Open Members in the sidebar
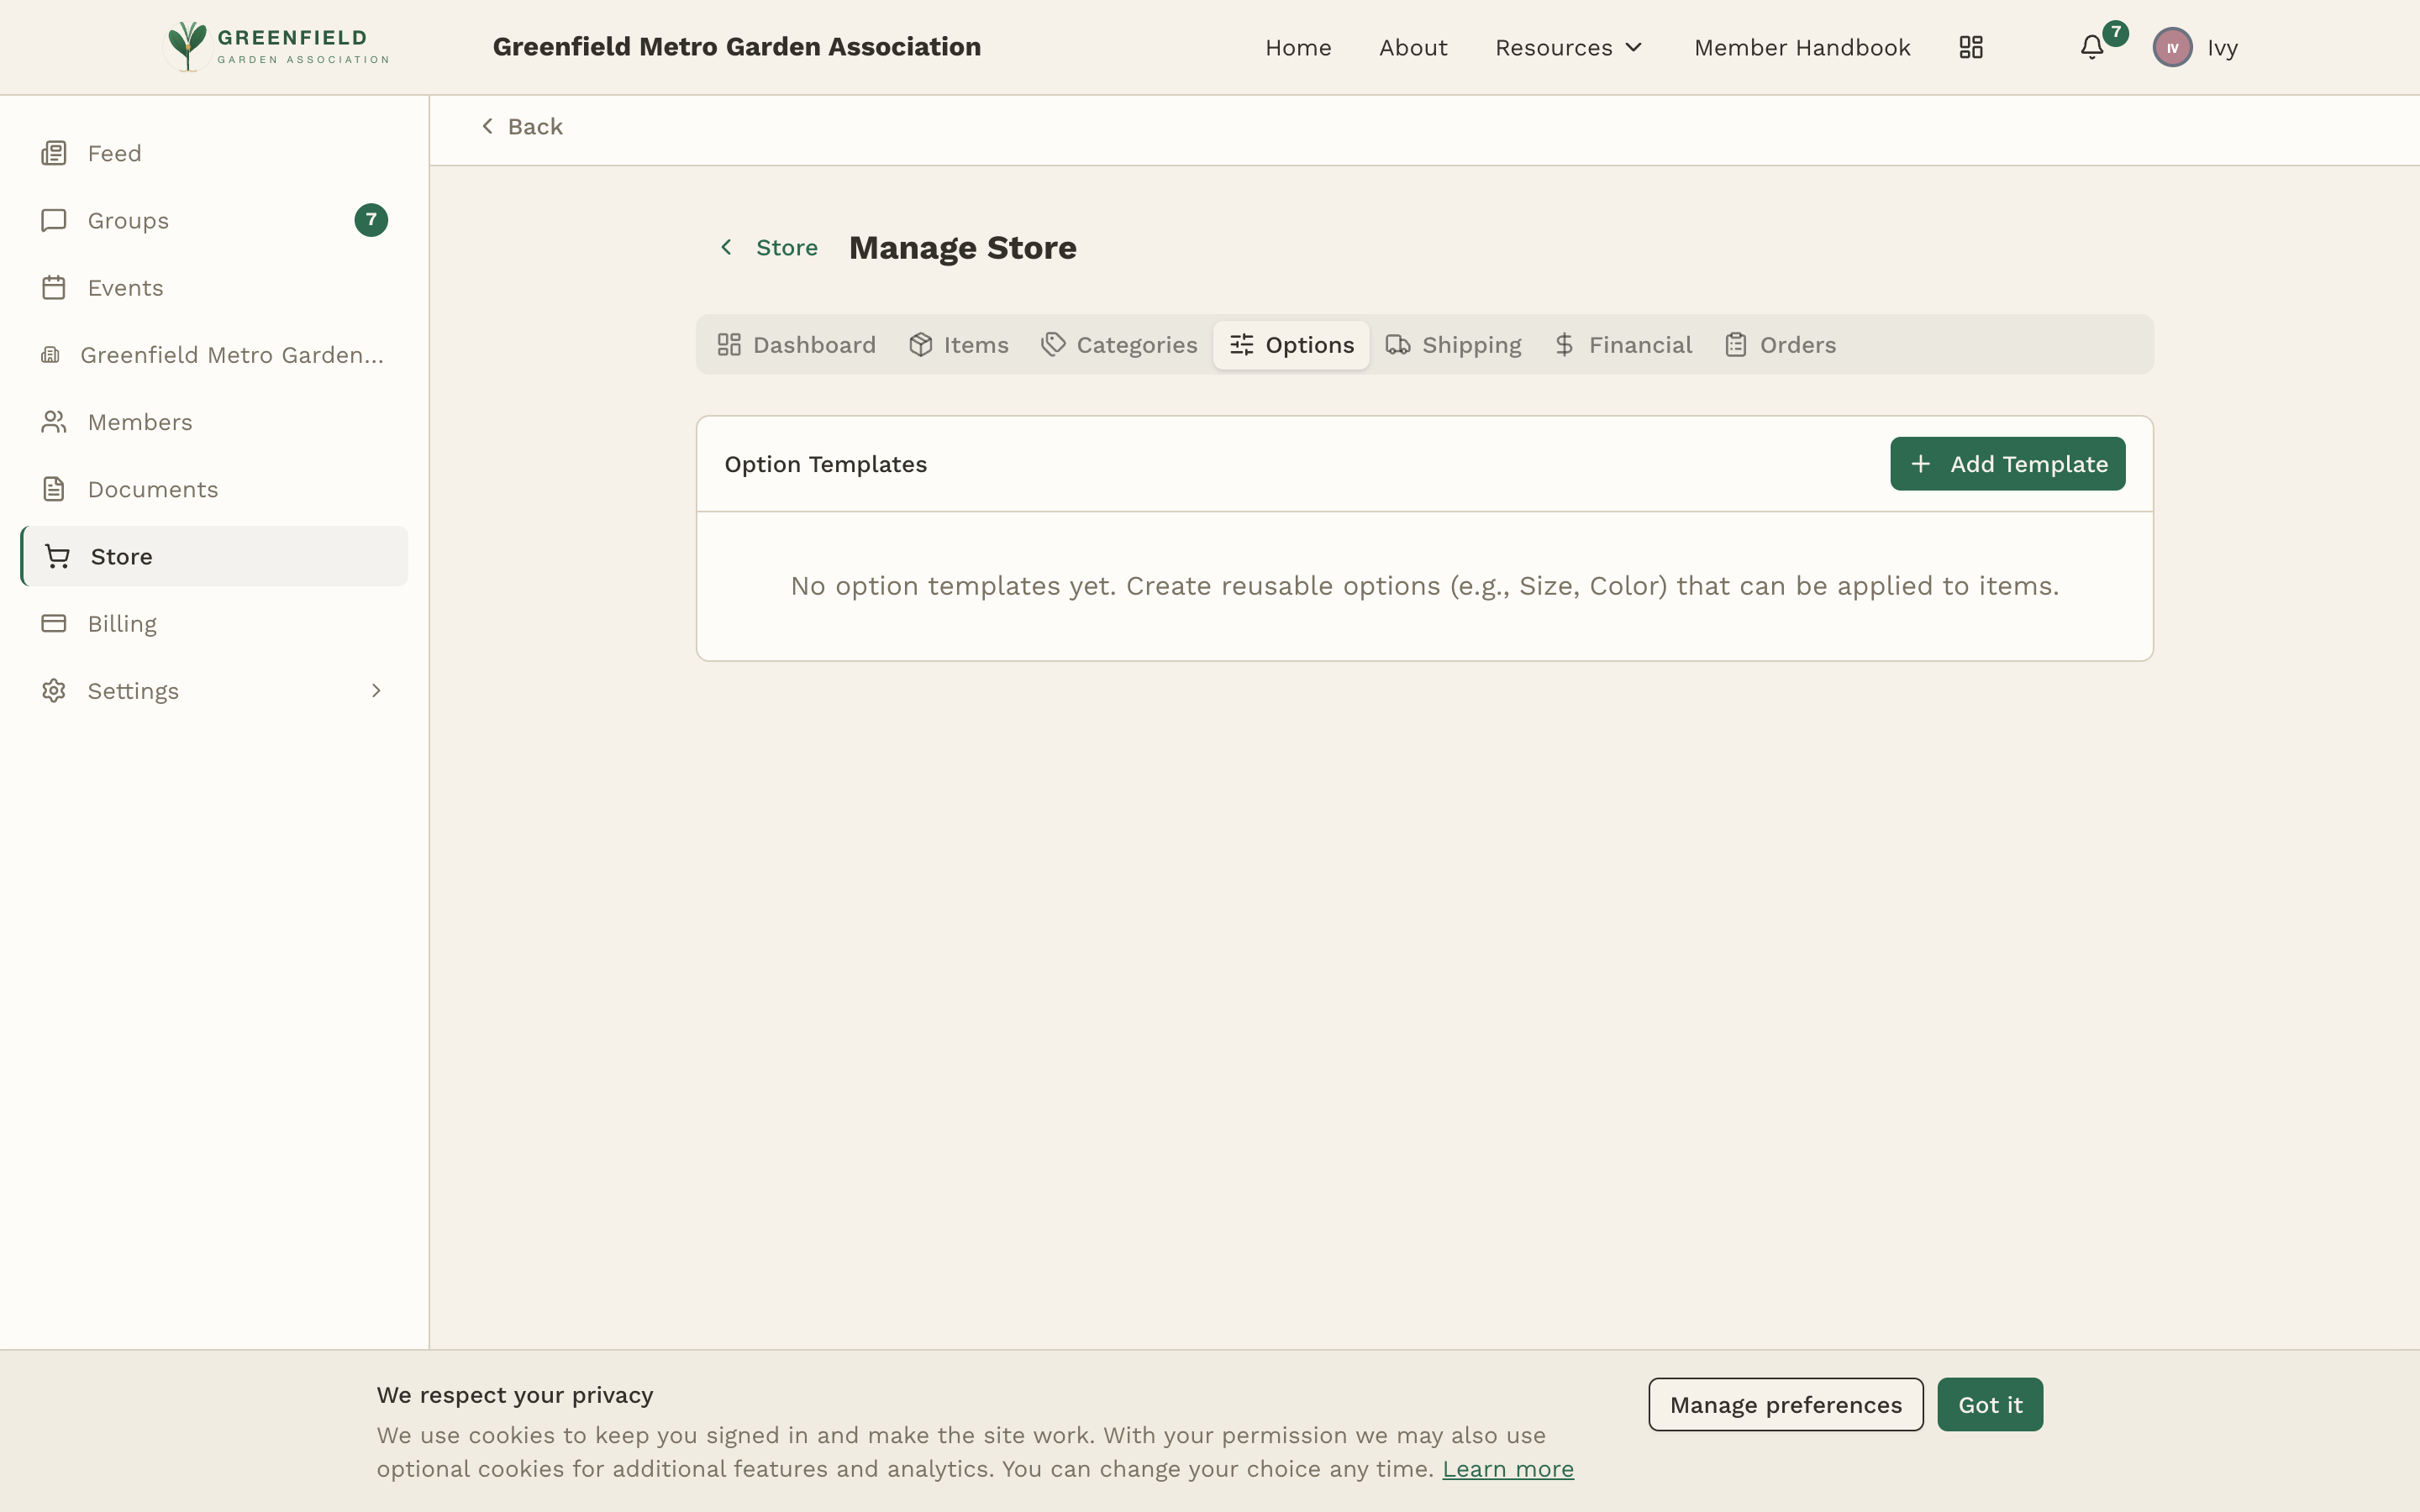 tap(214, 422)
